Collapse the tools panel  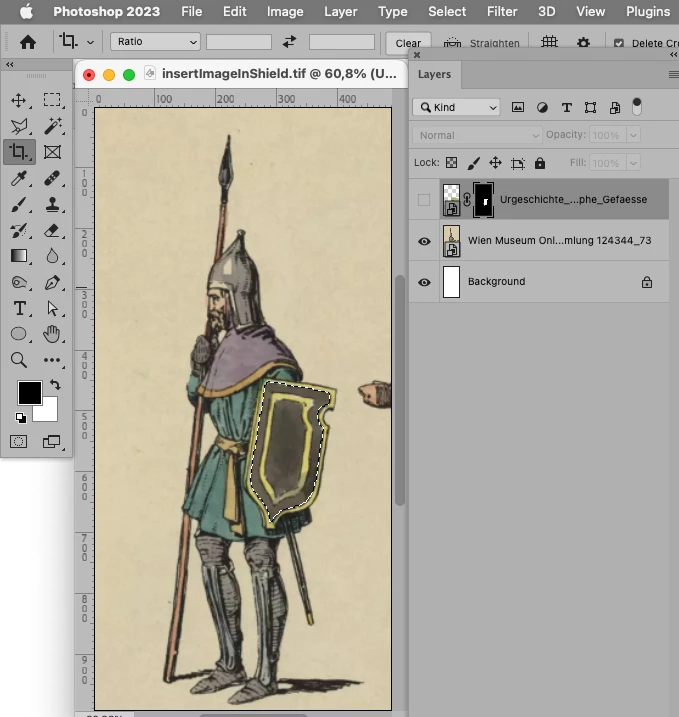(x=10, y=64)
